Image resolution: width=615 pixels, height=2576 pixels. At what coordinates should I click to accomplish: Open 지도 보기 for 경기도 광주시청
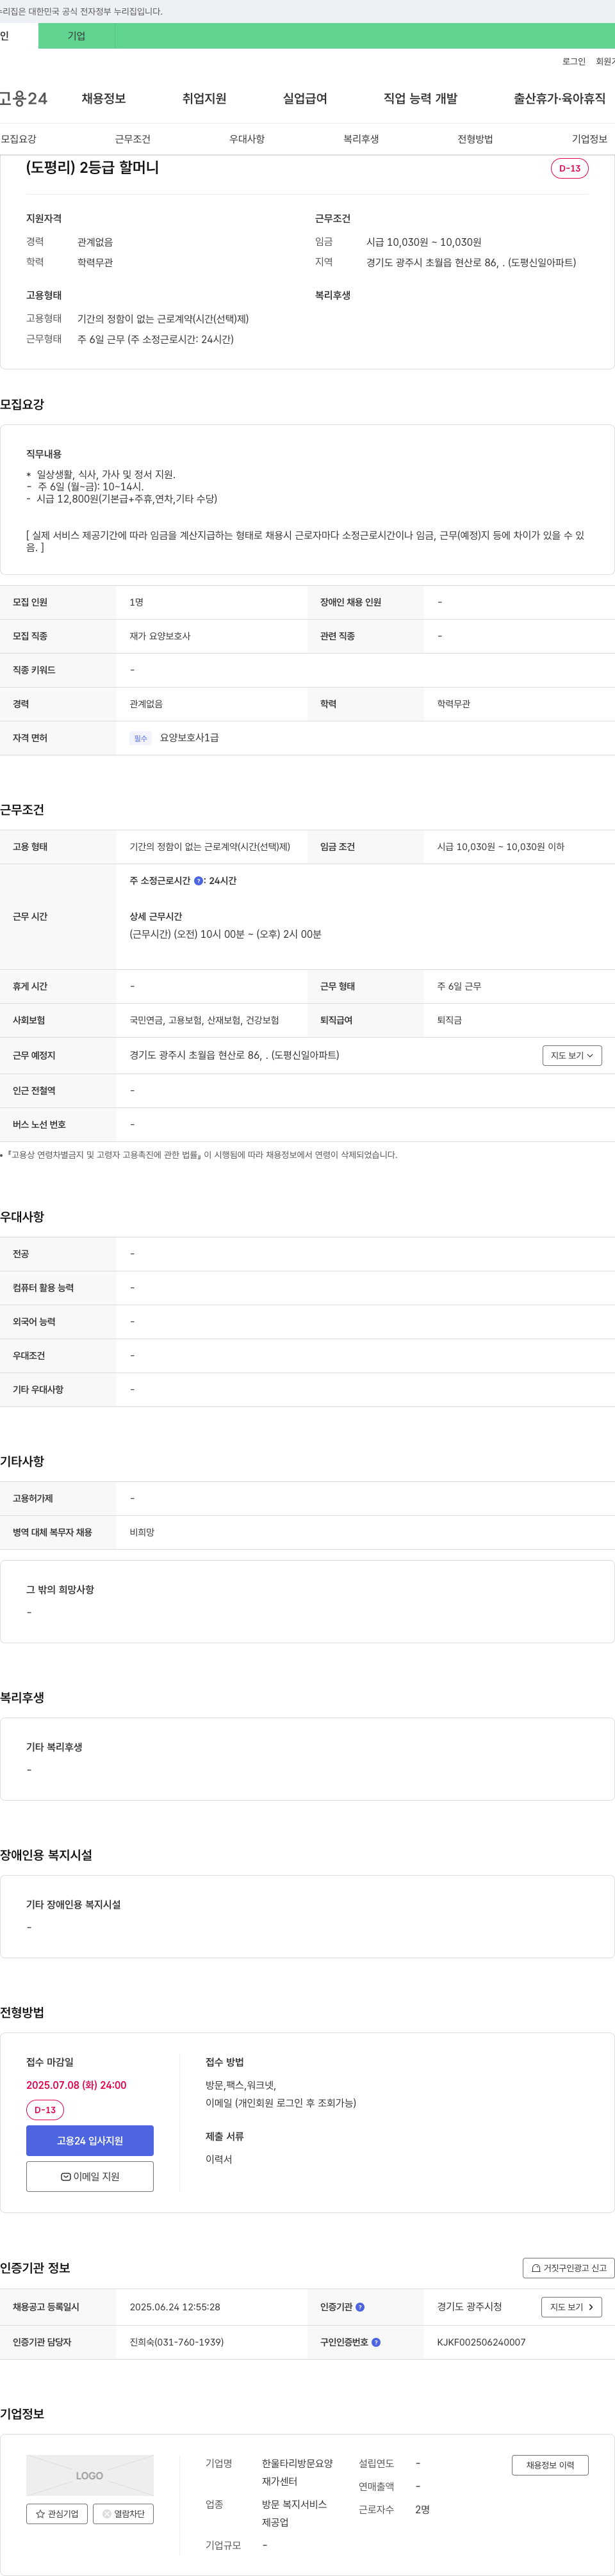(572, 2307)
